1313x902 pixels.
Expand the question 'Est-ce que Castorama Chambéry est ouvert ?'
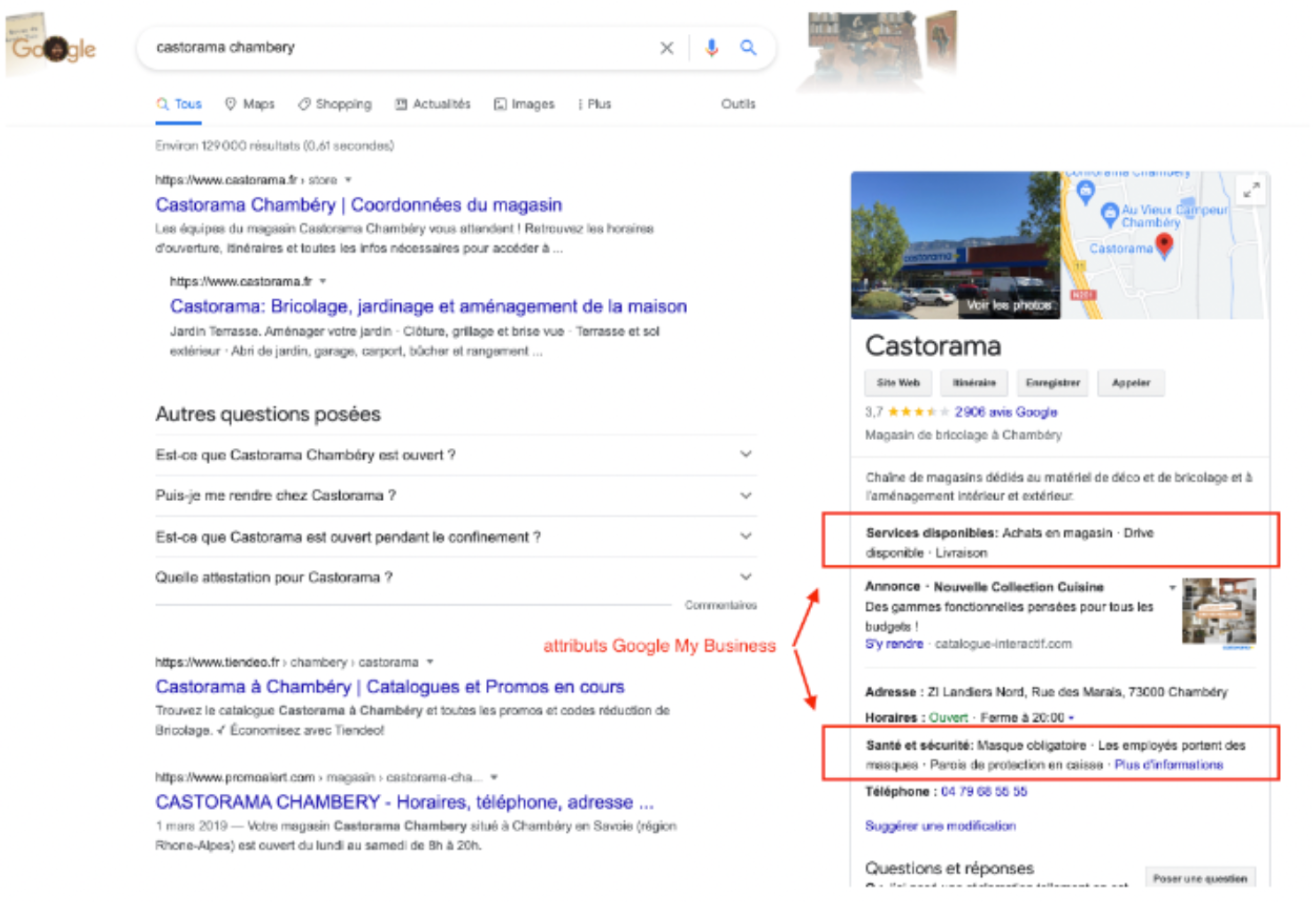[x=744, y=453]
